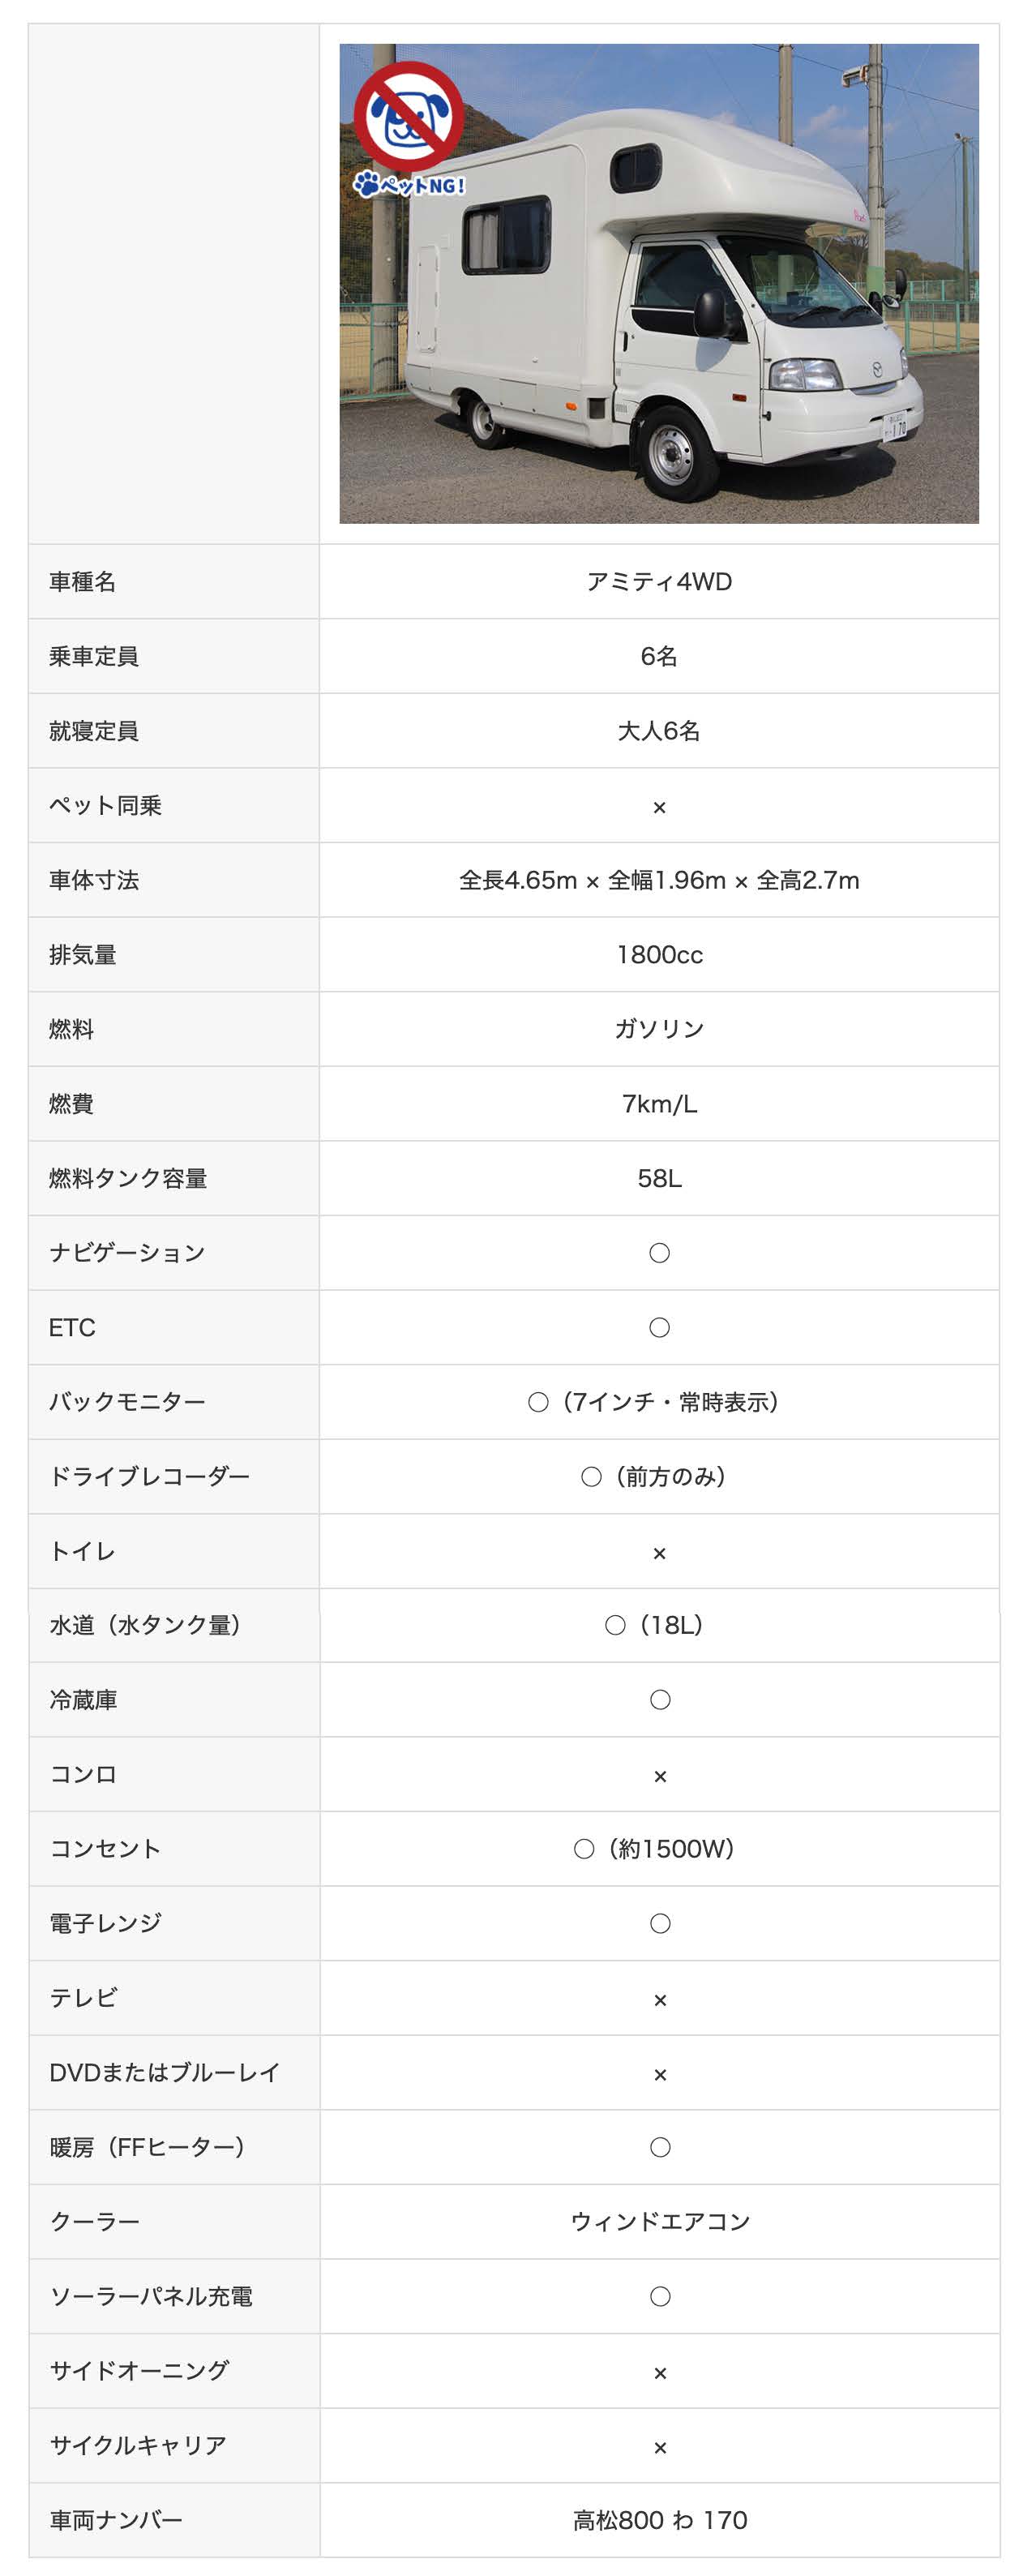Image resolution: width=1036 pixels, height=2576 pixels.
Task: Click the ウィンドエアコン cooler value
Action: (x=660, y=2221)
